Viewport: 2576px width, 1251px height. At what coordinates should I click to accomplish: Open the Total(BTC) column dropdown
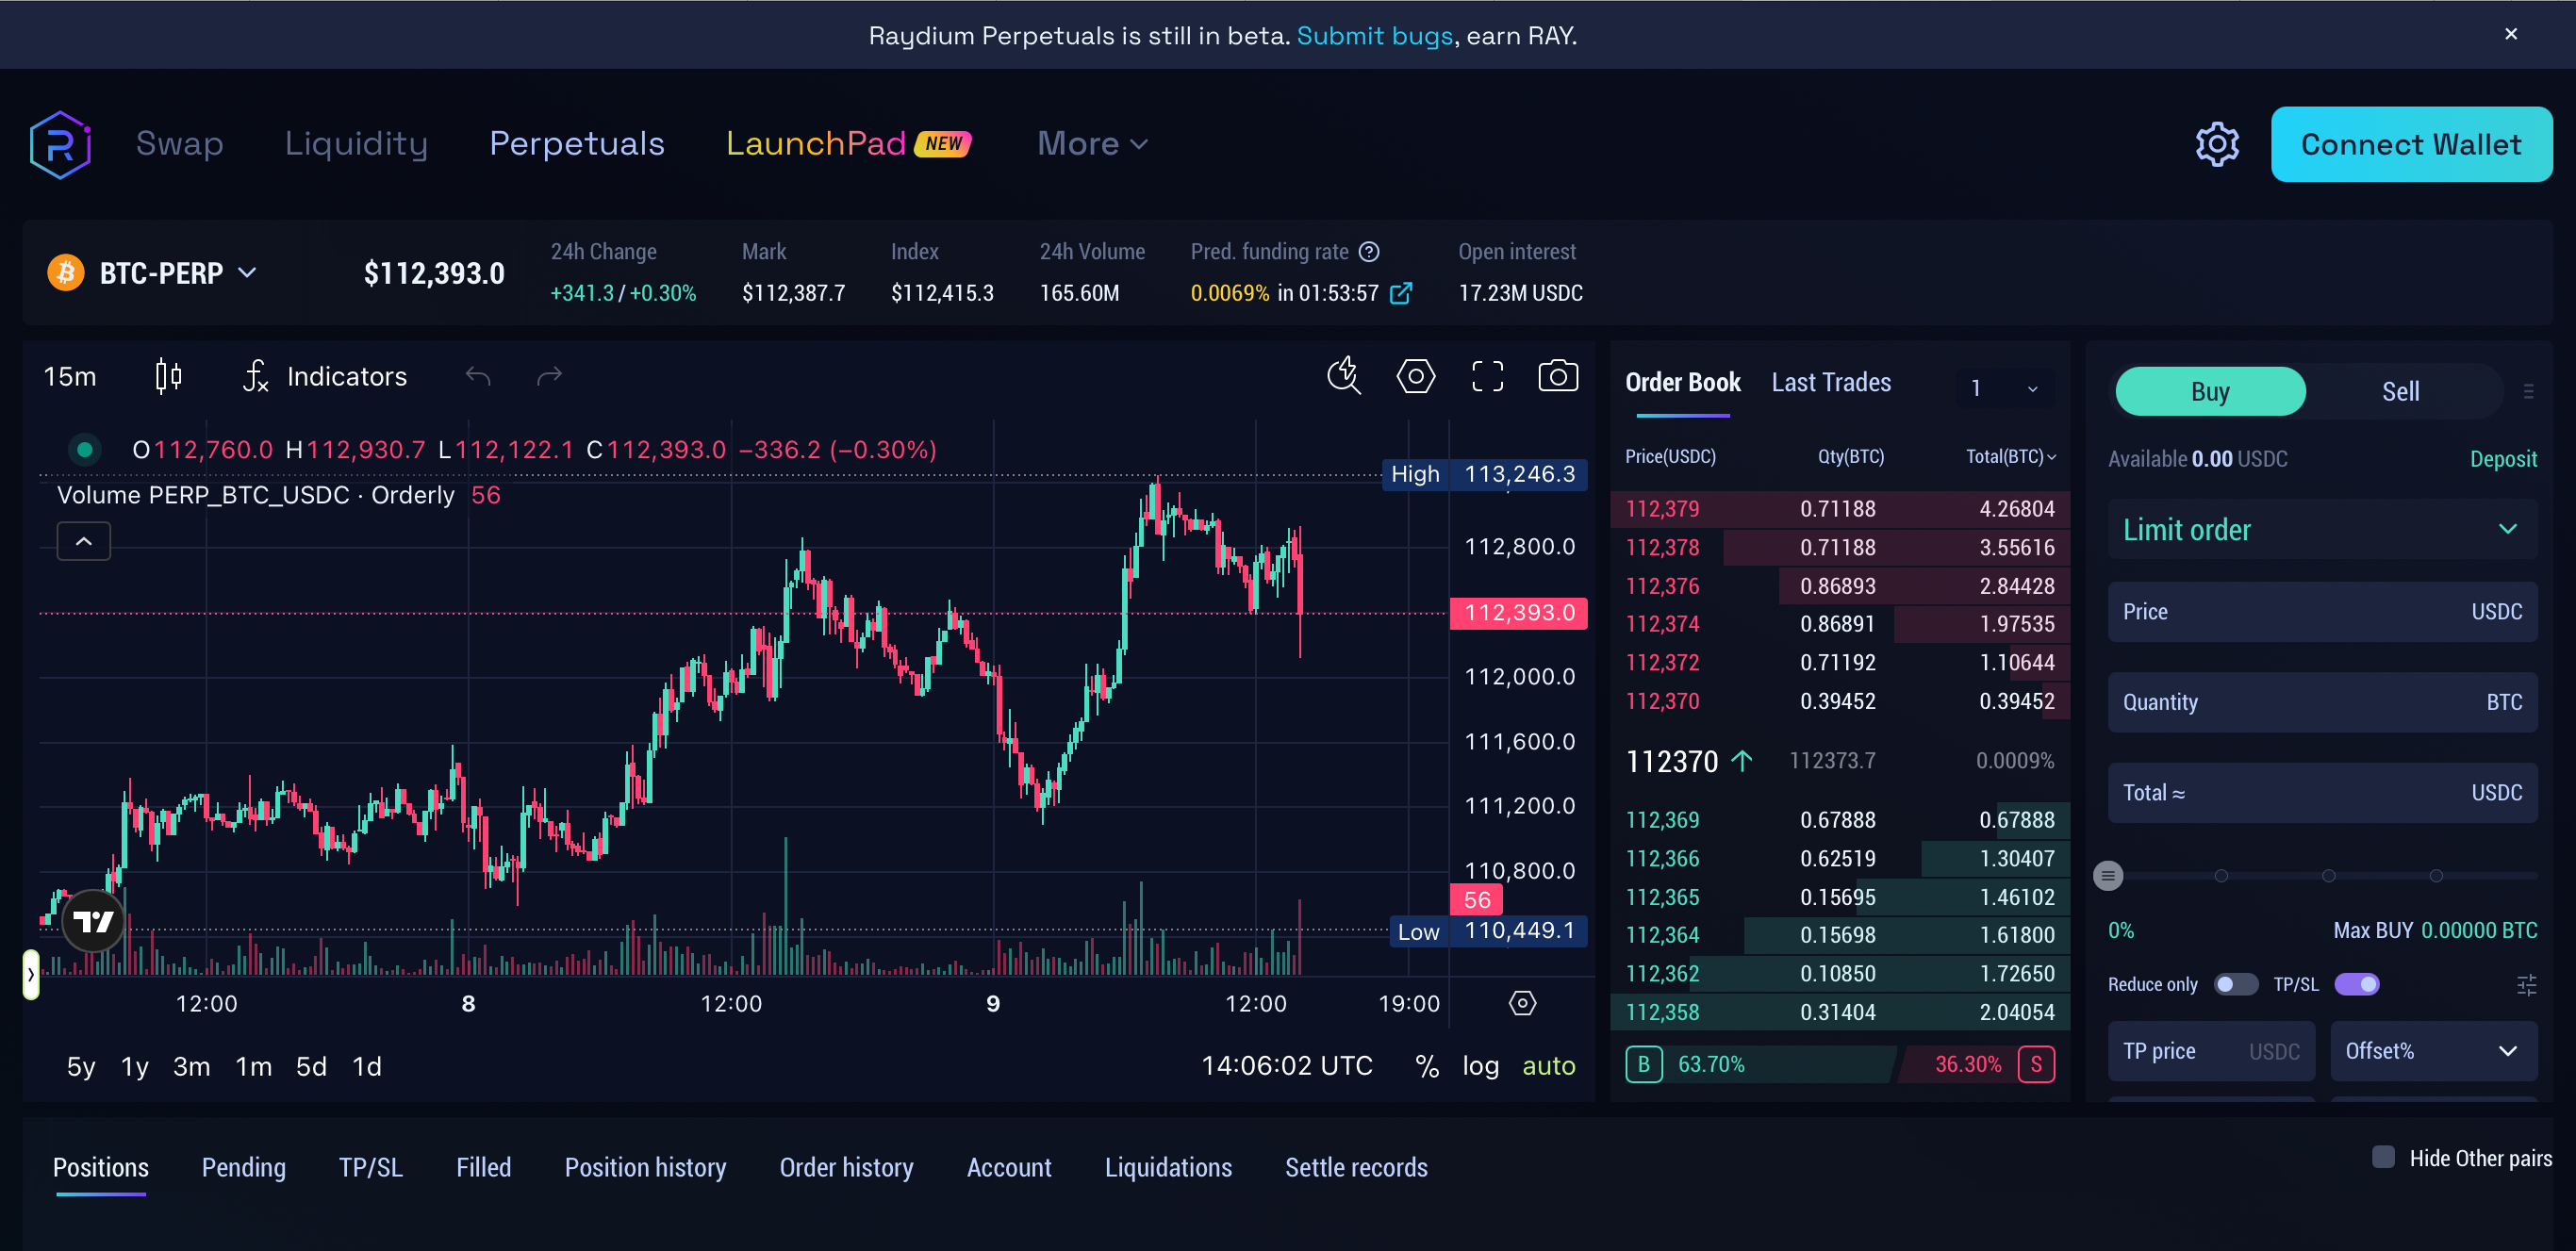pos(2010,456)
